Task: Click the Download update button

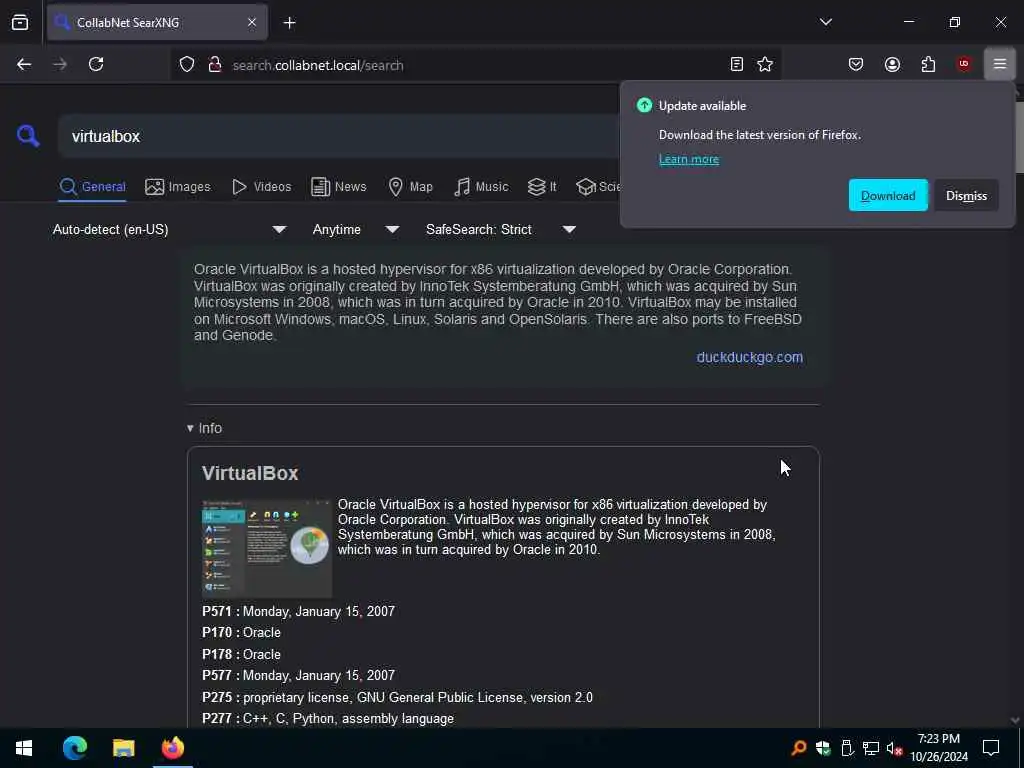Action: [888, 195]
